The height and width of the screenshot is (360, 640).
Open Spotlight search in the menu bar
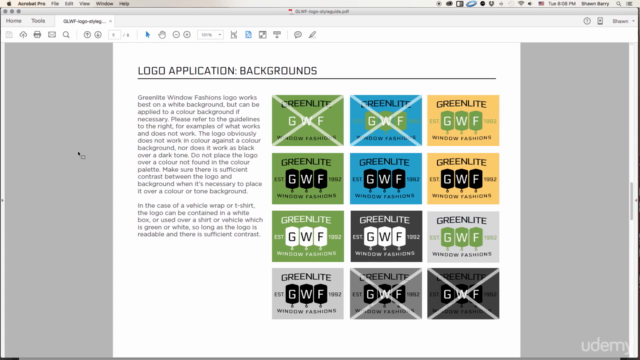(x=619, y=4)
